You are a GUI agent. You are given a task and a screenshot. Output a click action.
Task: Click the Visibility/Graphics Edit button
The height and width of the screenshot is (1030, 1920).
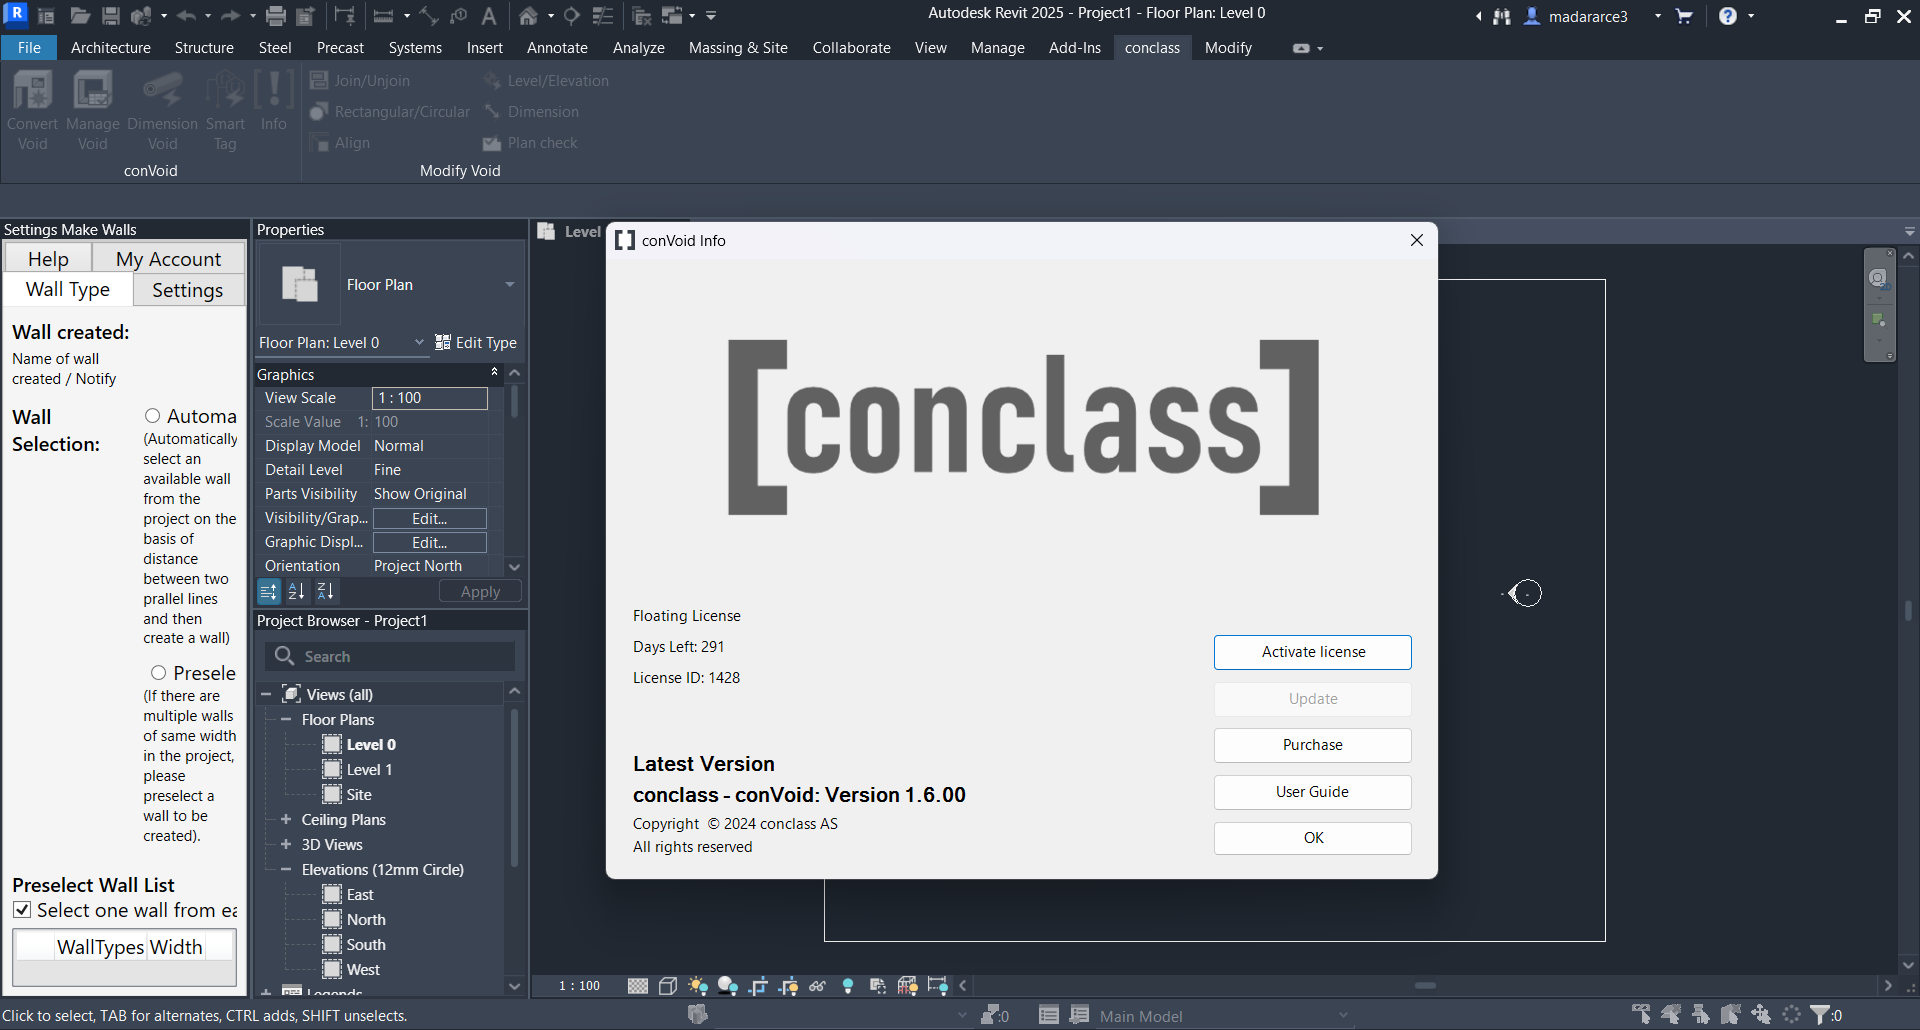430,519
